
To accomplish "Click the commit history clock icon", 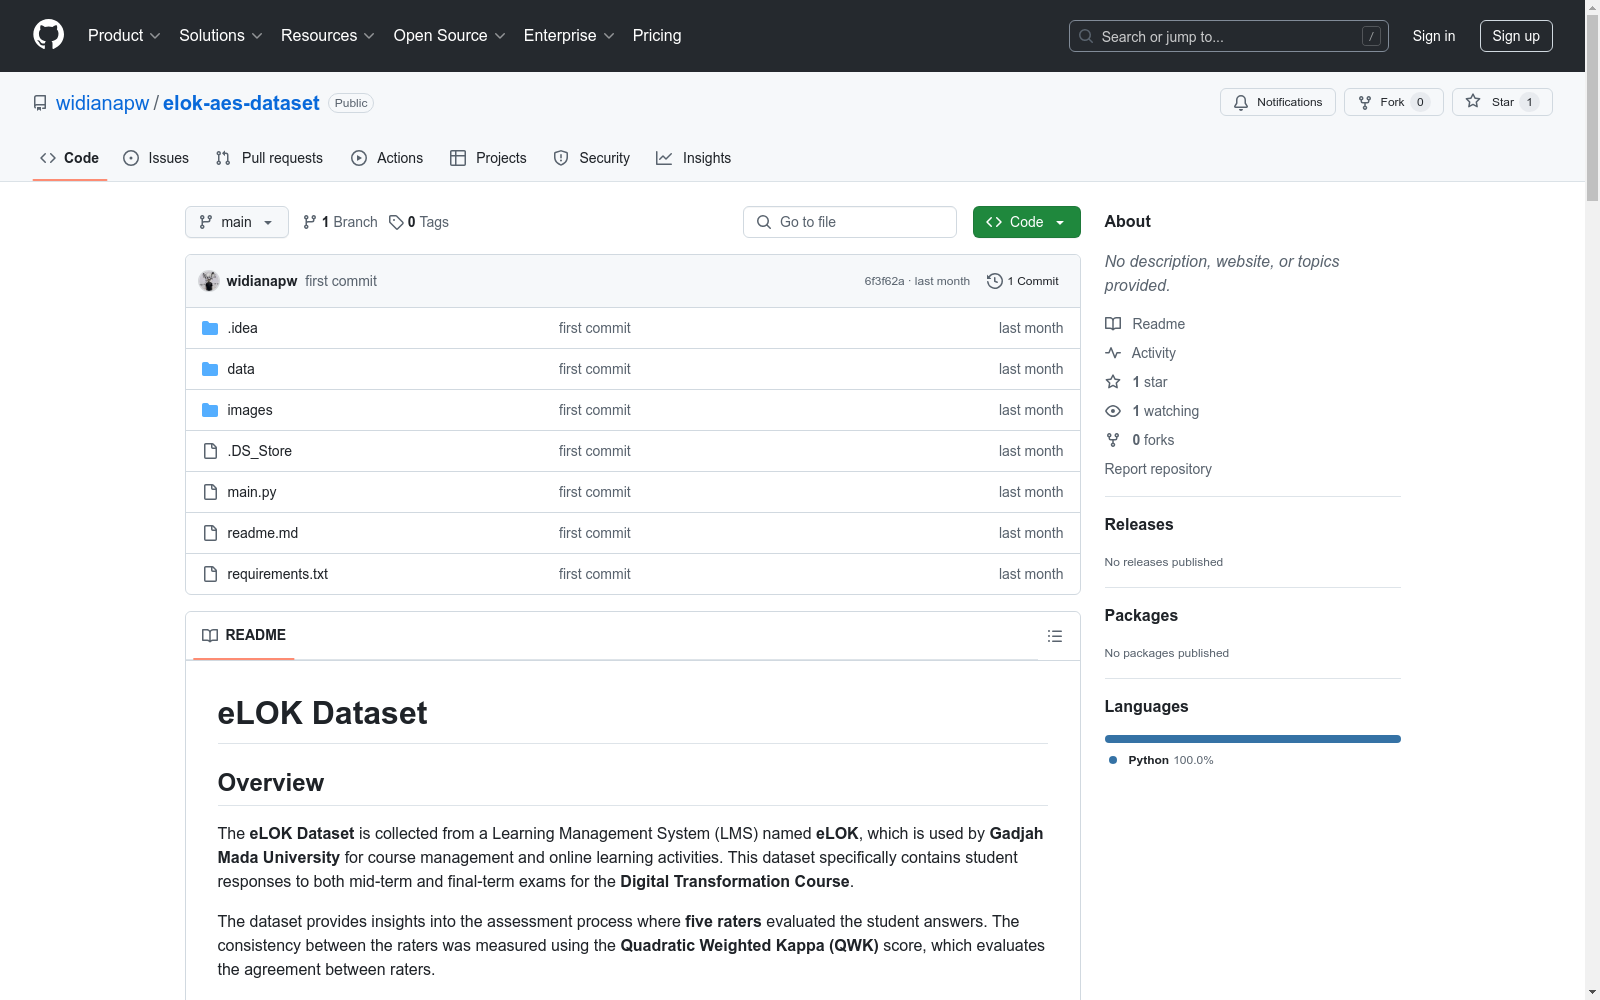I will 994,281.
